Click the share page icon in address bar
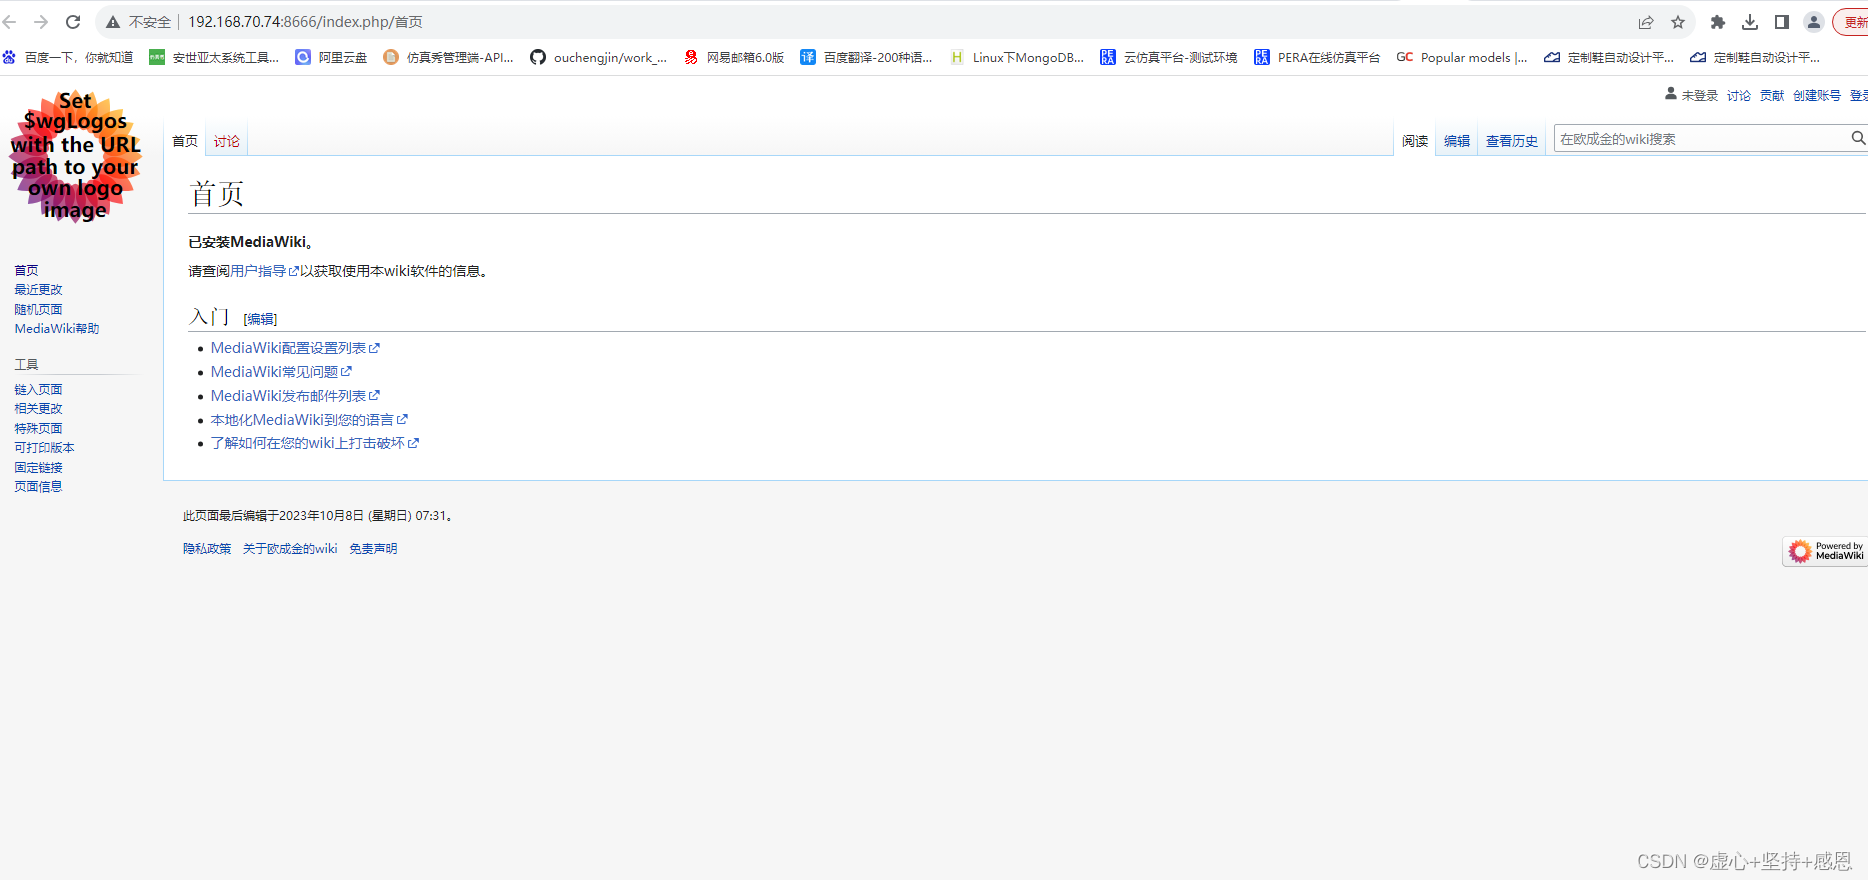This screenshot has width=1868, height=880. pyautogui.click(x=1646, y=22)
